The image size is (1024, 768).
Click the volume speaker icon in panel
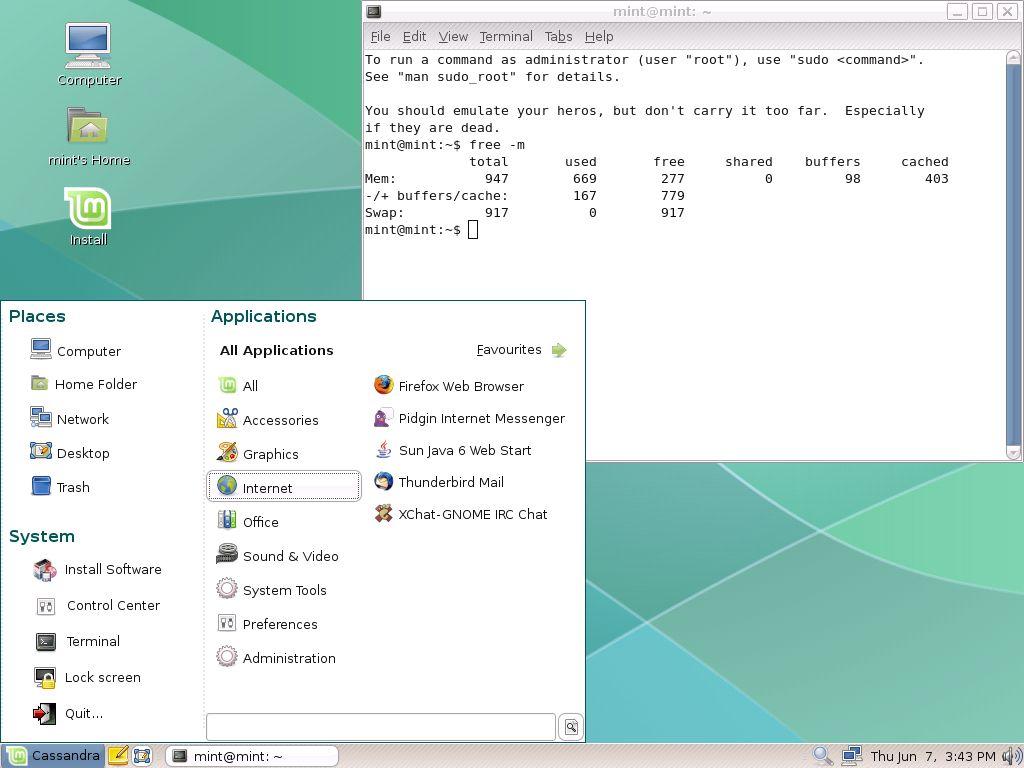[x=1011, y=756]
